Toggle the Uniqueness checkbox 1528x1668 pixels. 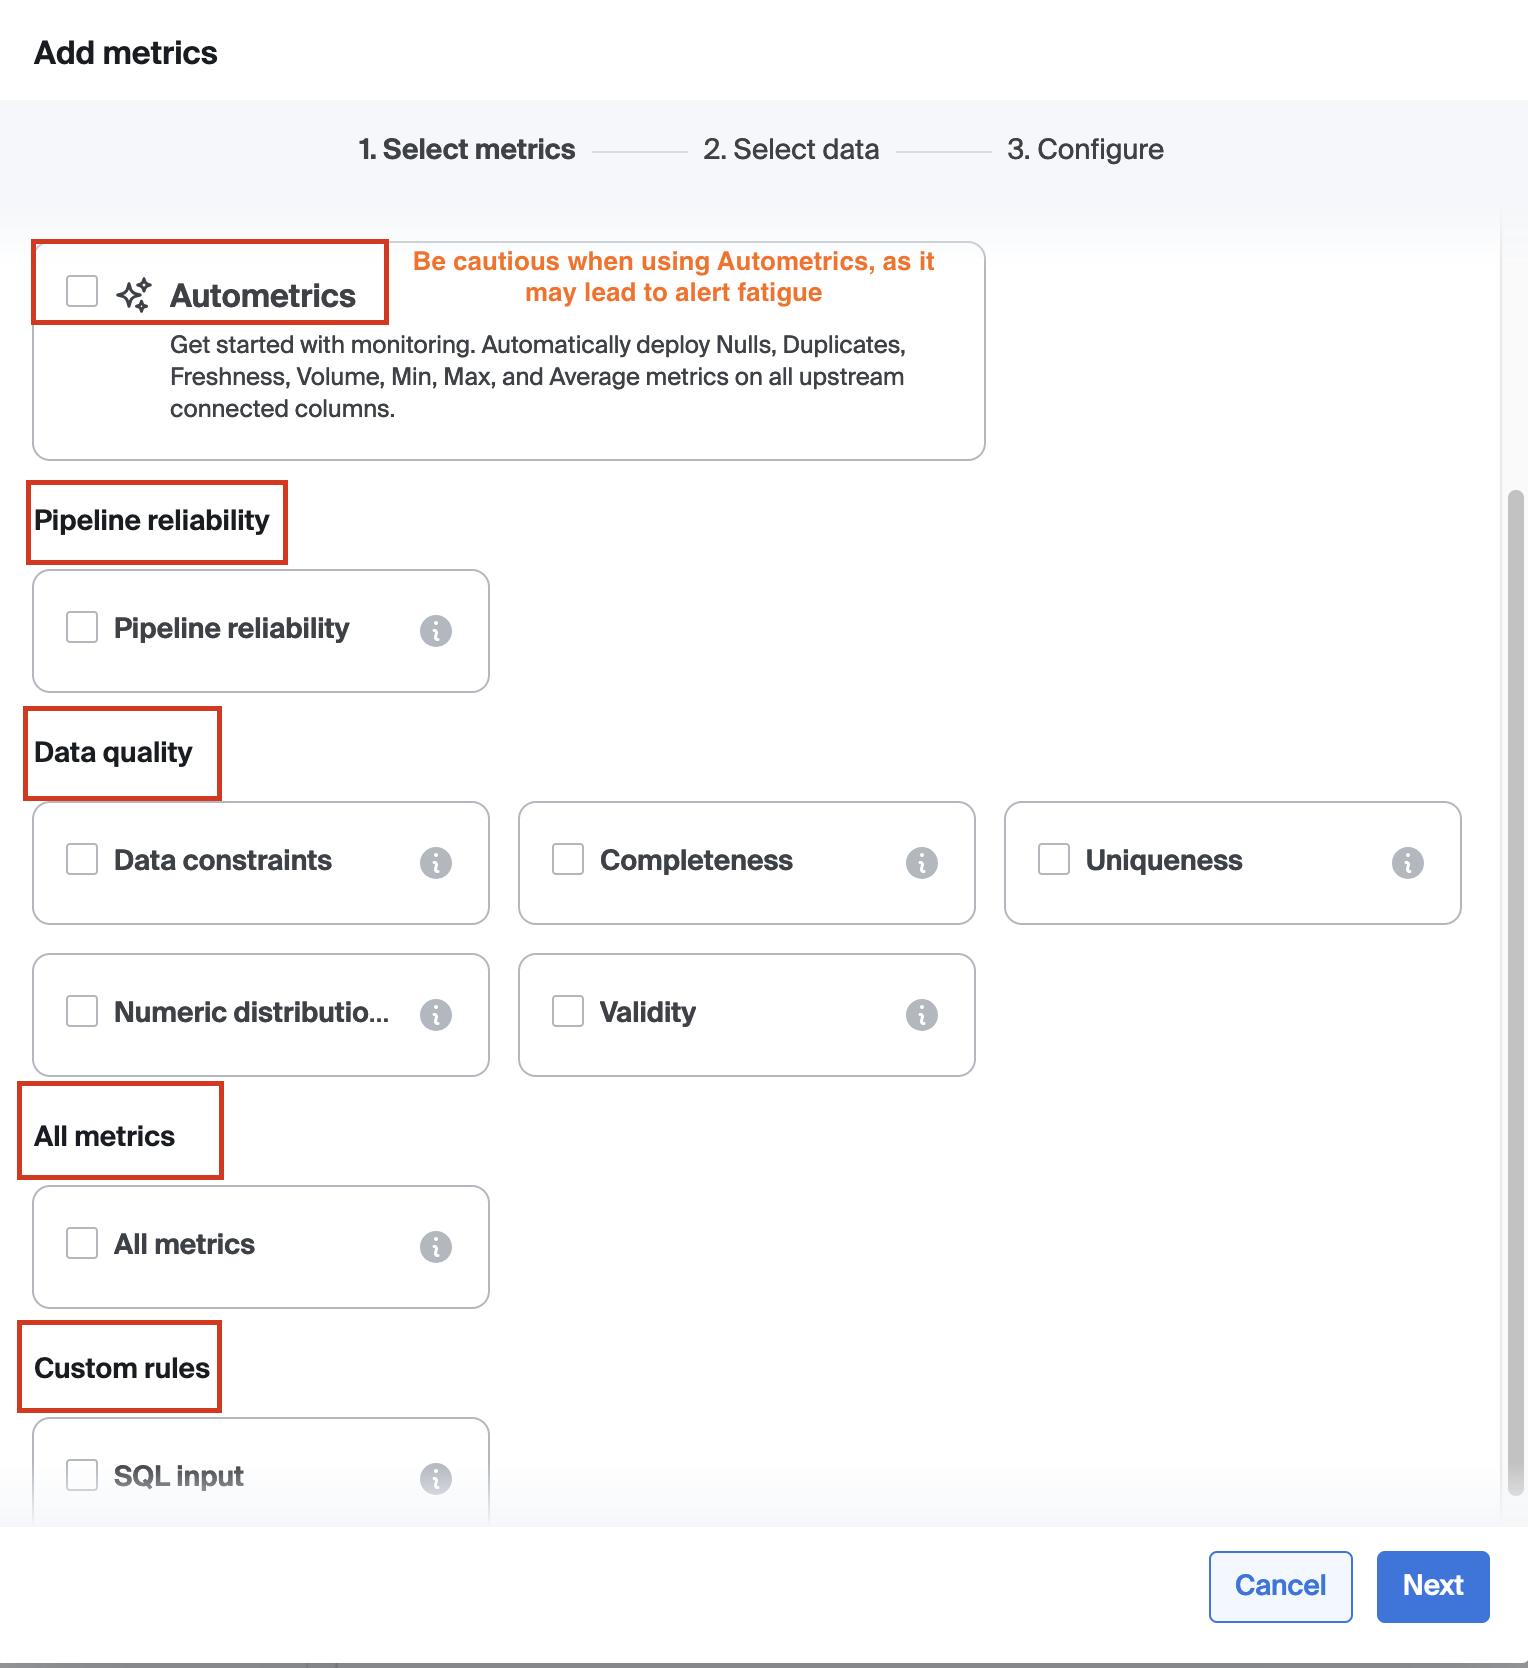click(1054, 859)
